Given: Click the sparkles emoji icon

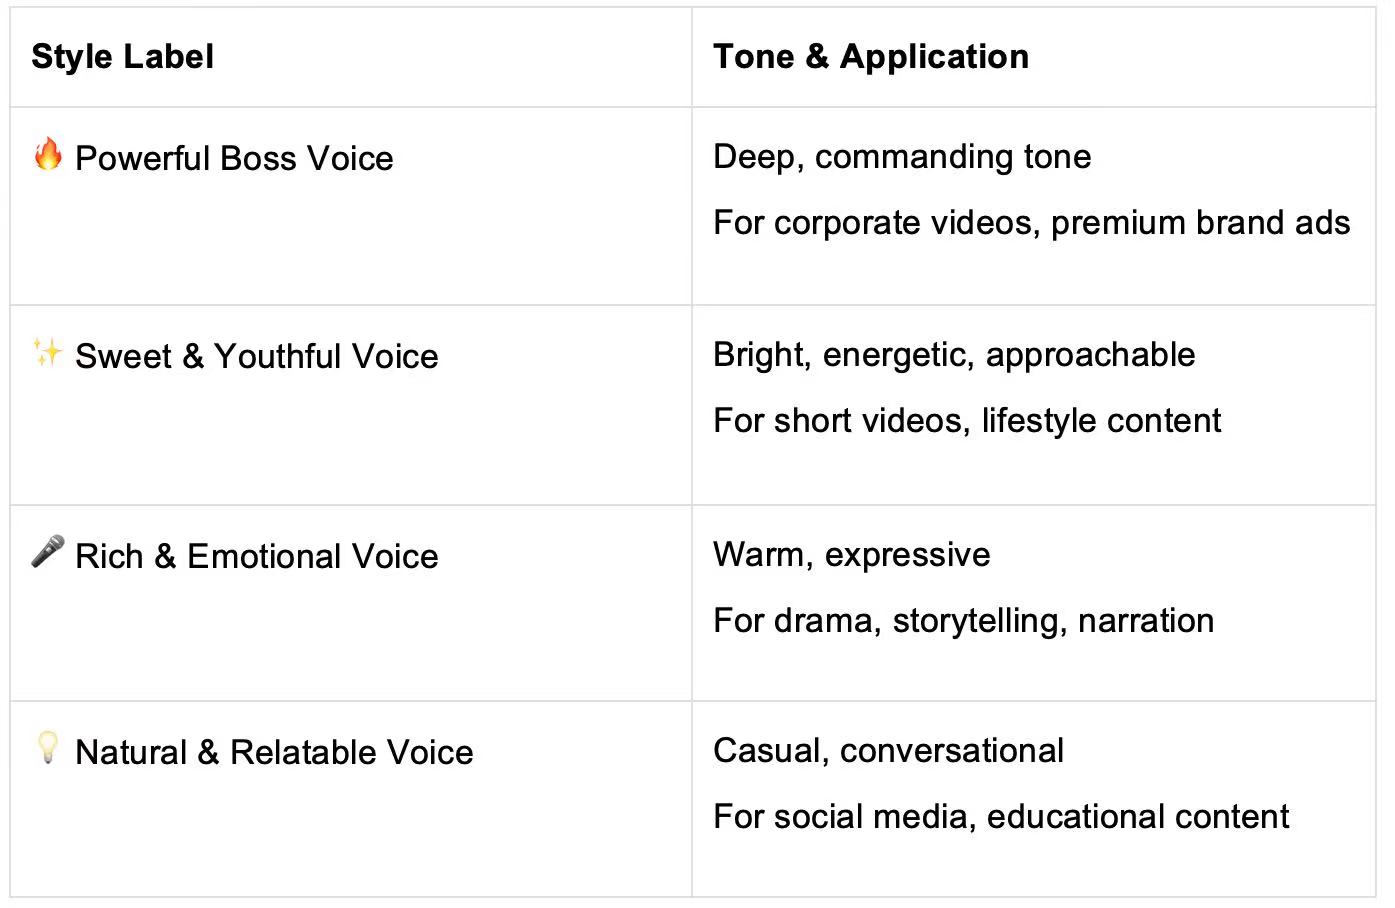Looking at the screenshot, I should [x=47, y=352].
